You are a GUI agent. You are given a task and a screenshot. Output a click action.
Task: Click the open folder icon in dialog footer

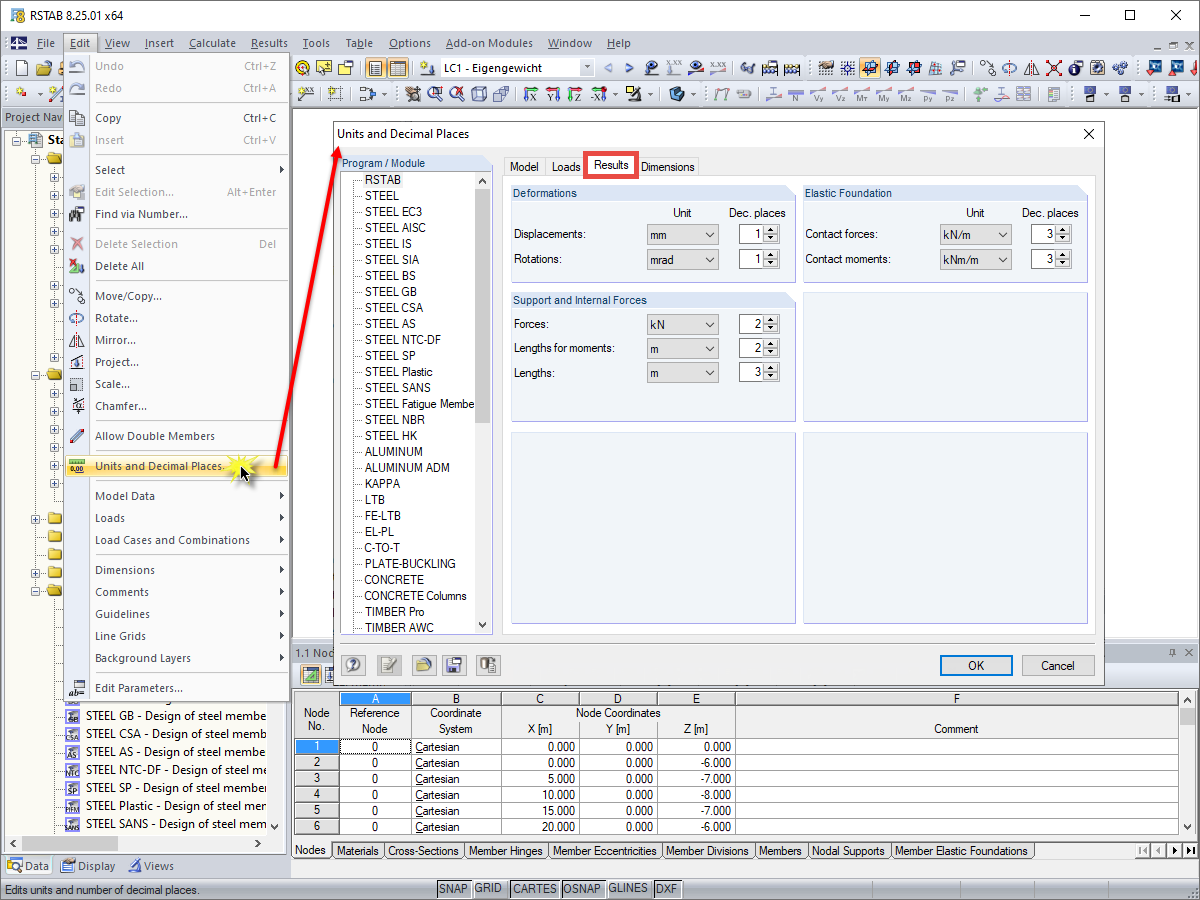(x=423, y=665)
